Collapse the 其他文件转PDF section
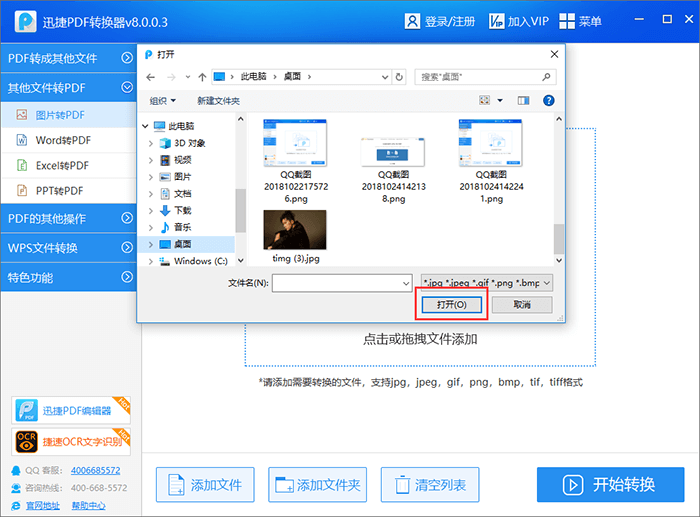 [x=127, y=87]
